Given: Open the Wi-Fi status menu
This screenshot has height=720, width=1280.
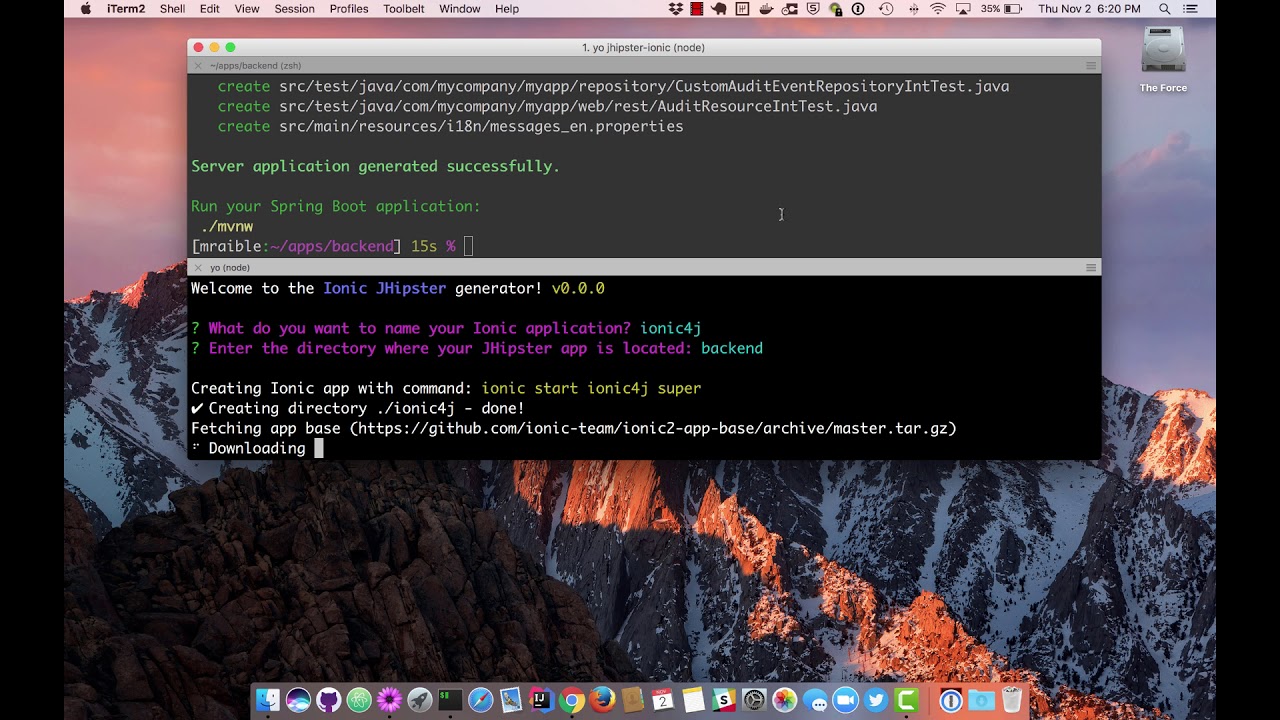Looking at the screenshot, I should (937, 9).
